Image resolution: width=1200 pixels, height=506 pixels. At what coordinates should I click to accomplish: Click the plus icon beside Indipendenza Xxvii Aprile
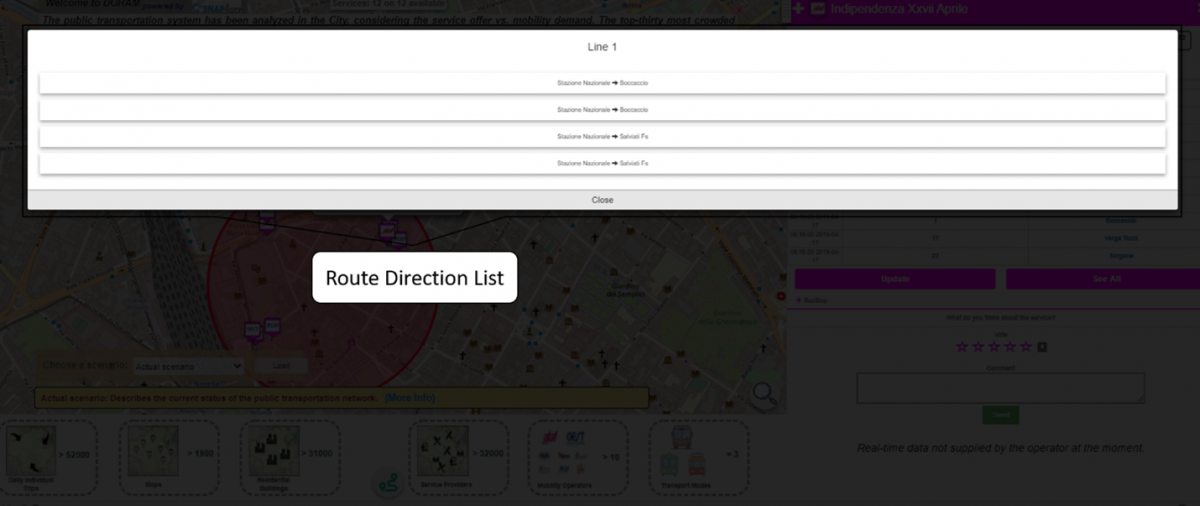798,9
